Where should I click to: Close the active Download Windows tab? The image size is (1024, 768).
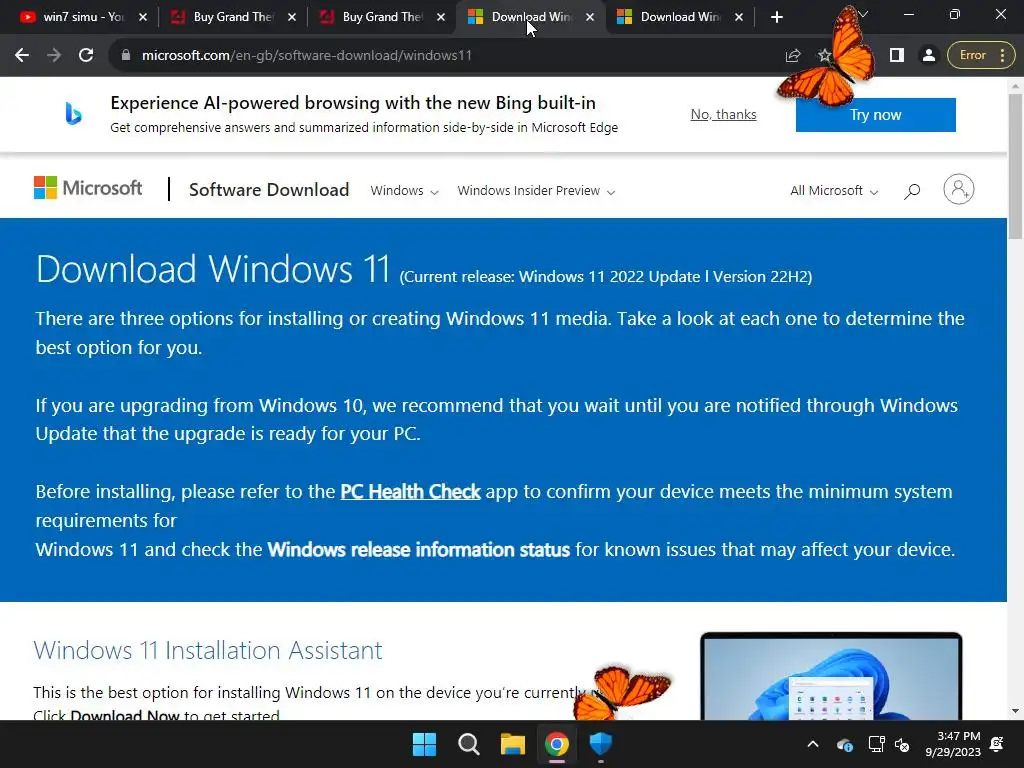click(590, 18)
